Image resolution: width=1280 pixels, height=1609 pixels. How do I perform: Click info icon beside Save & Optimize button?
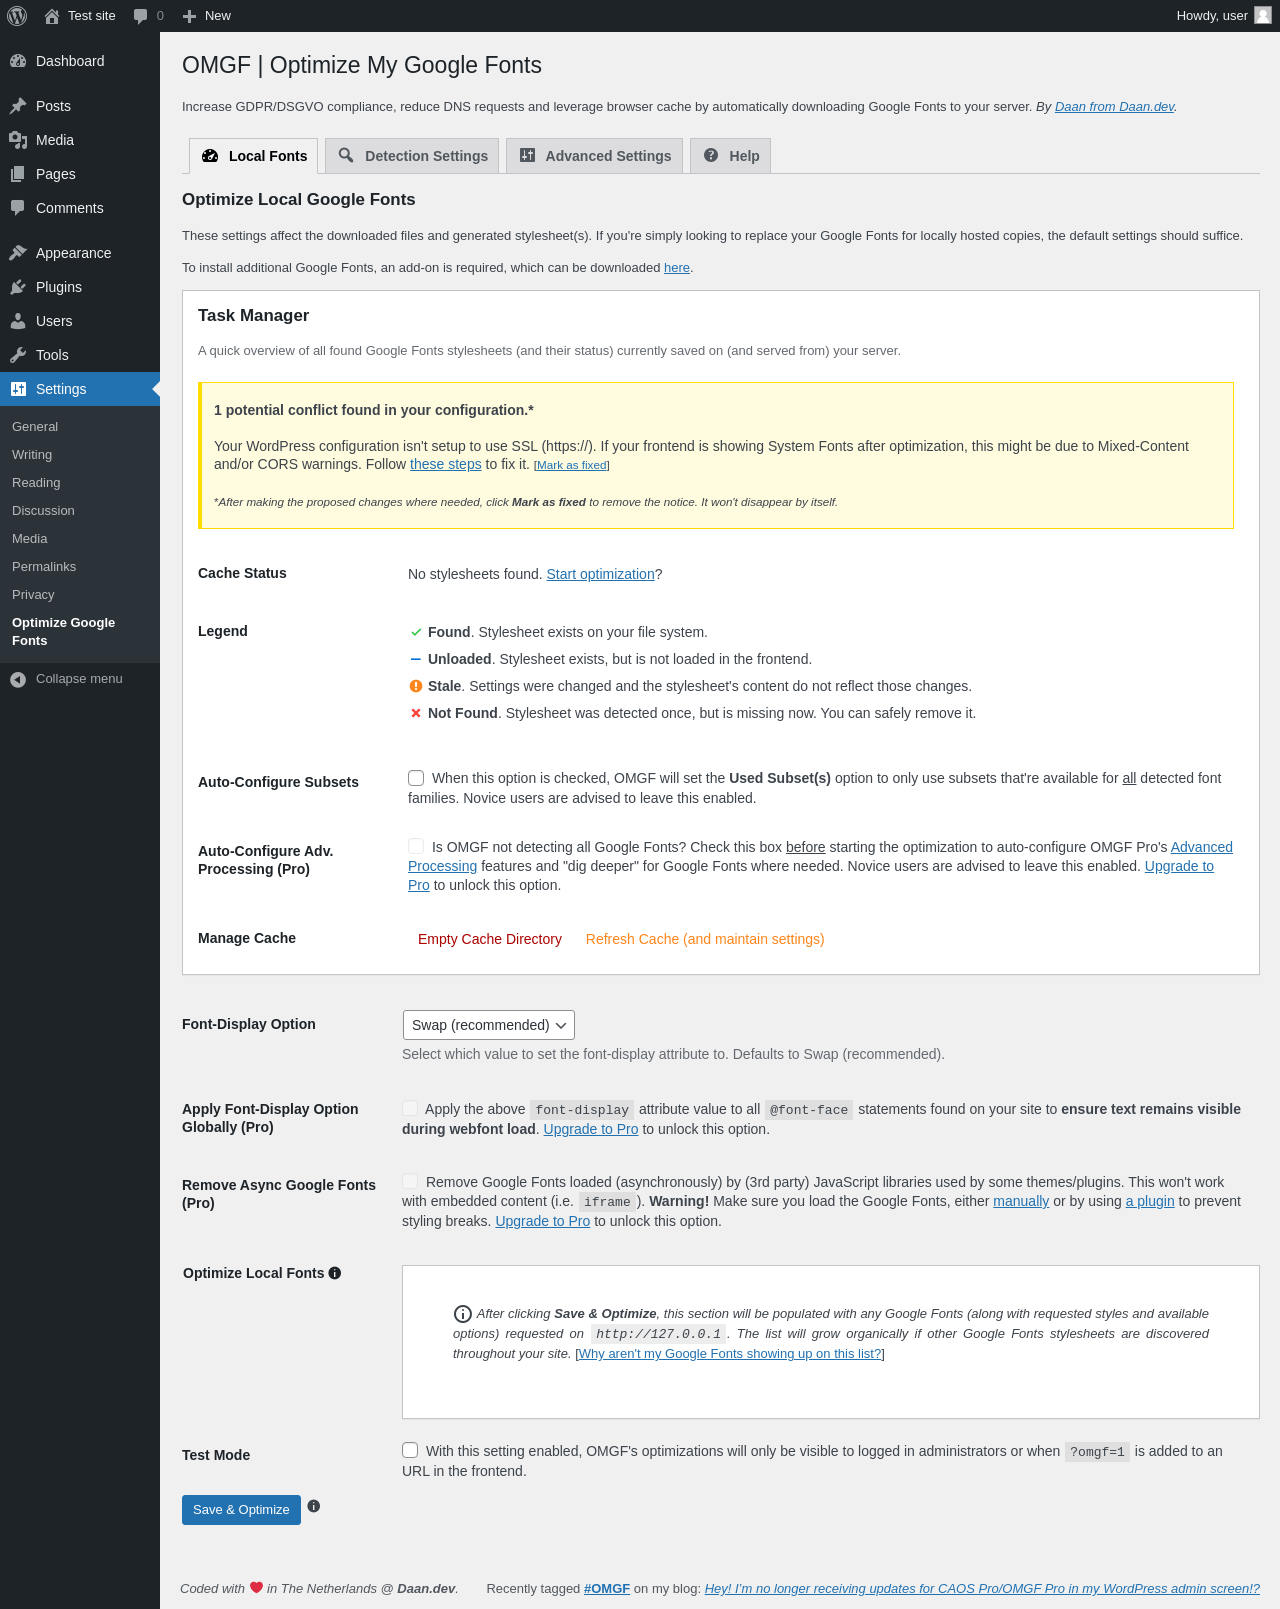(x=314, y=1506)
